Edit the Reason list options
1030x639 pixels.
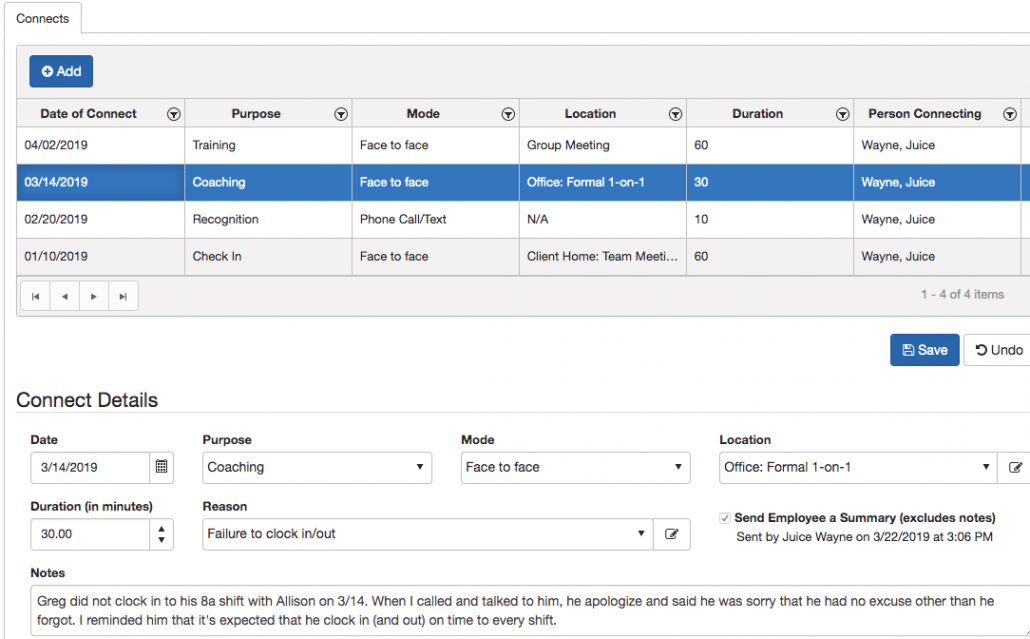pos(671,534)
